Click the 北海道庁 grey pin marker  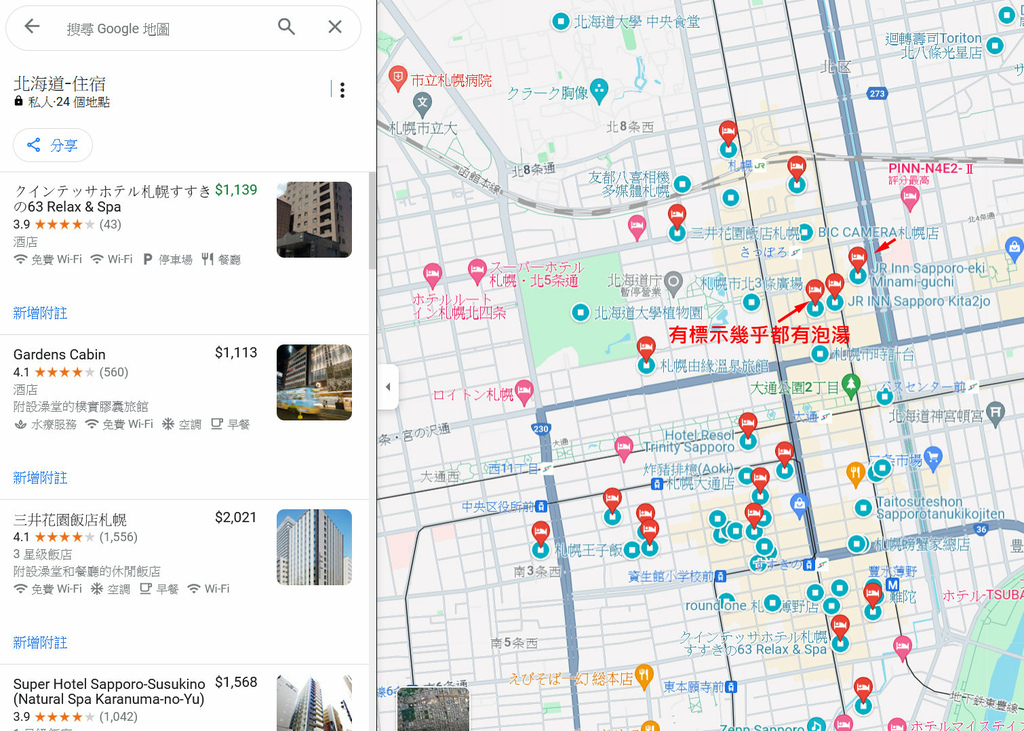tap(673, 284)
